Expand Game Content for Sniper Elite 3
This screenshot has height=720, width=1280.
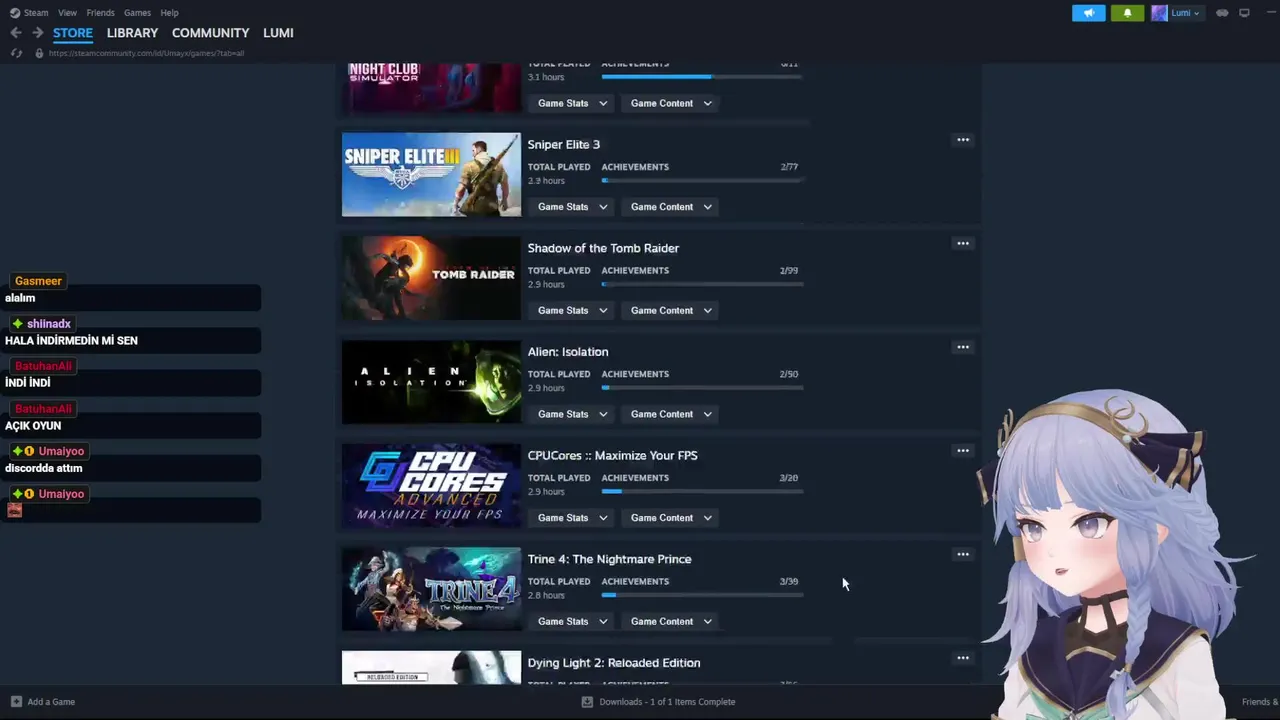click(671, 207)
